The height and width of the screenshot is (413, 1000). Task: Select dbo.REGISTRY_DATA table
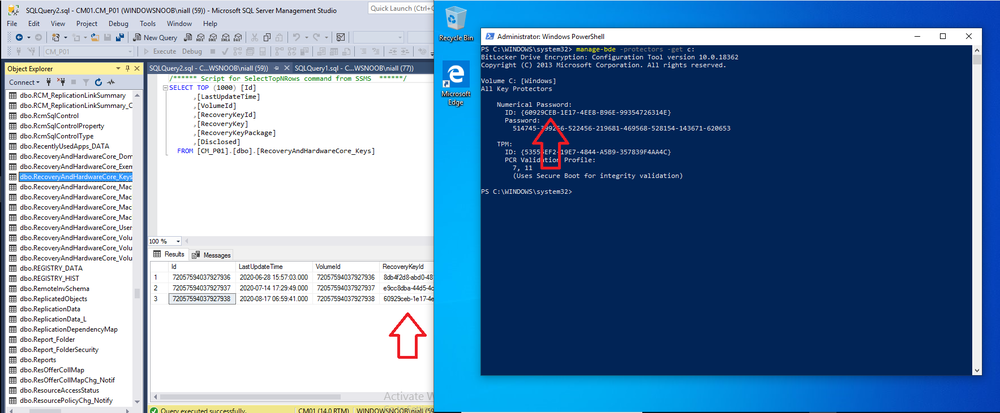tap(50, 268)
